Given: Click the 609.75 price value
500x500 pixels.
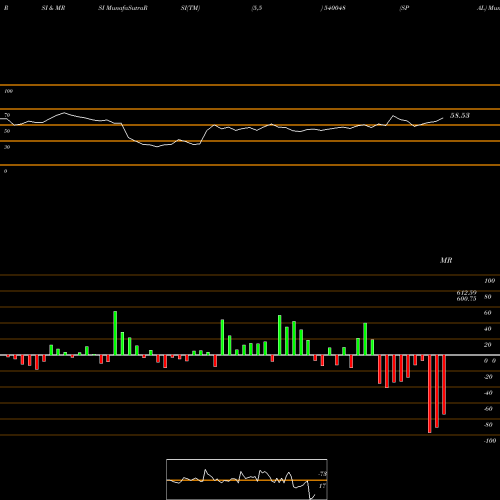Looking at the screenshot, I should tap(466, 299).
